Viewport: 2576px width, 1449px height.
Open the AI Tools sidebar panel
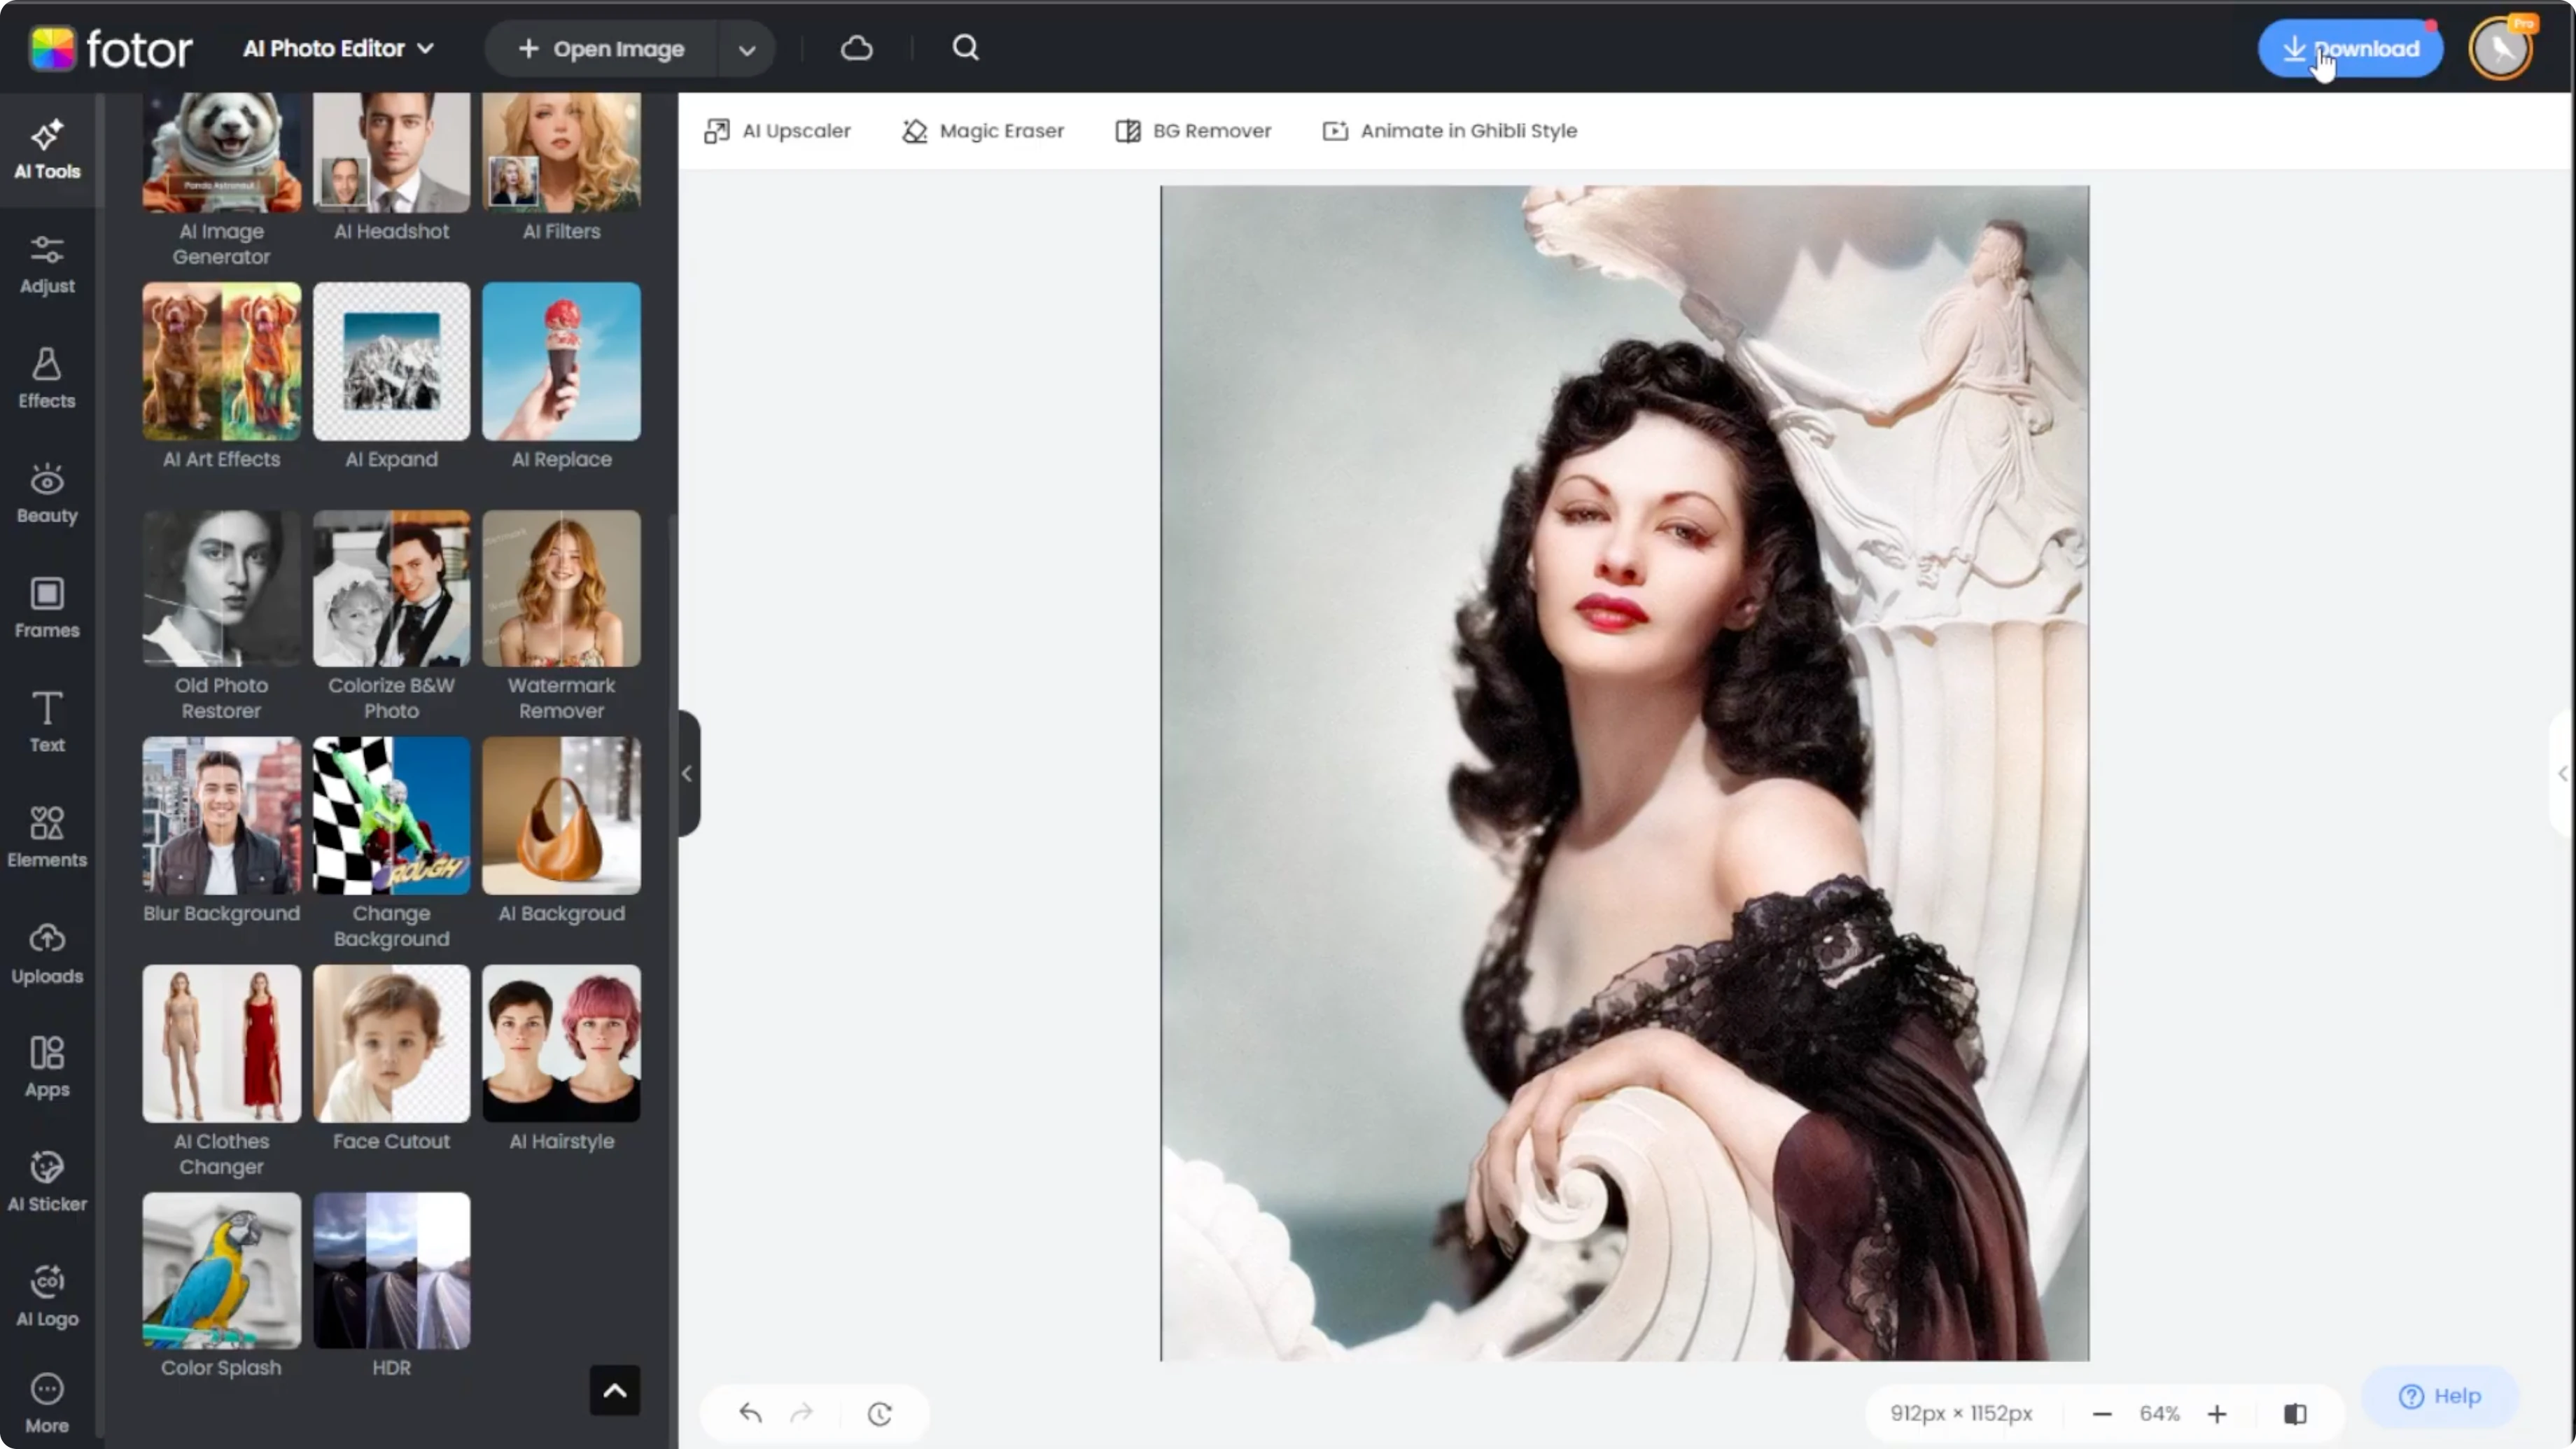click(47, 150)
